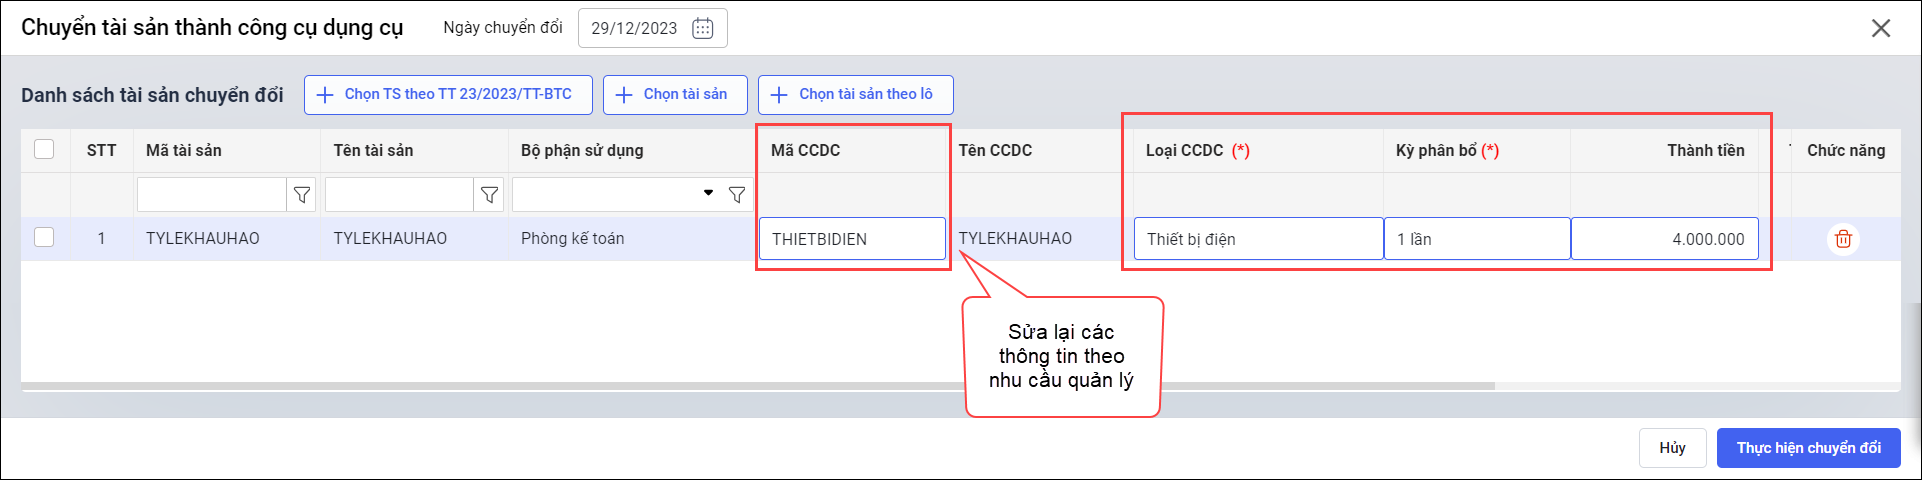Open the Kỳ phân bổ field showing 1 lần
Viewport: 1922px width, 480px height.
tap(1476, 239)
